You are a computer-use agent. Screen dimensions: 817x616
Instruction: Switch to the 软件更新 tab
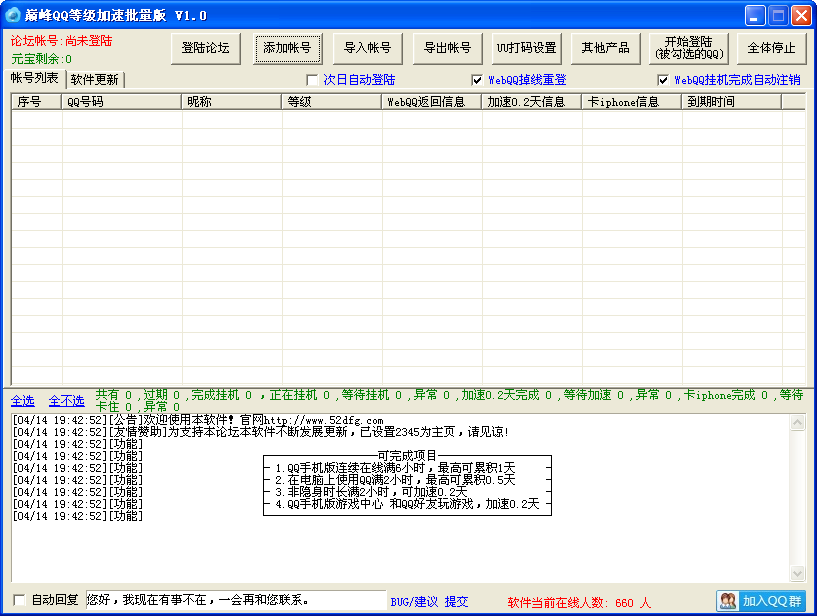click(94, 80)
